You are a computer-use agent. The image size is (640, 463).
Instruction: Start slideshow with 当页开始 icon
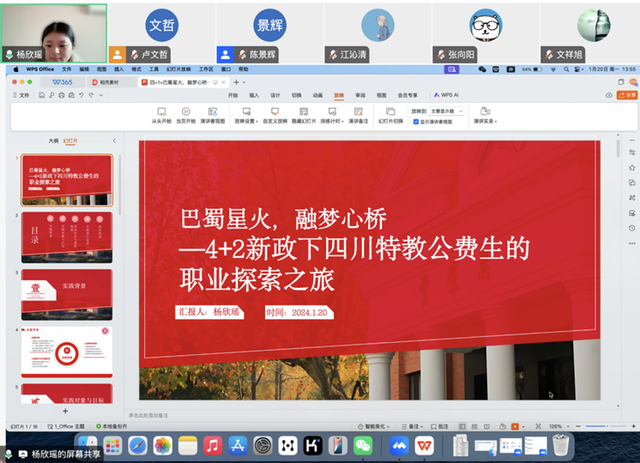point(187,112)
